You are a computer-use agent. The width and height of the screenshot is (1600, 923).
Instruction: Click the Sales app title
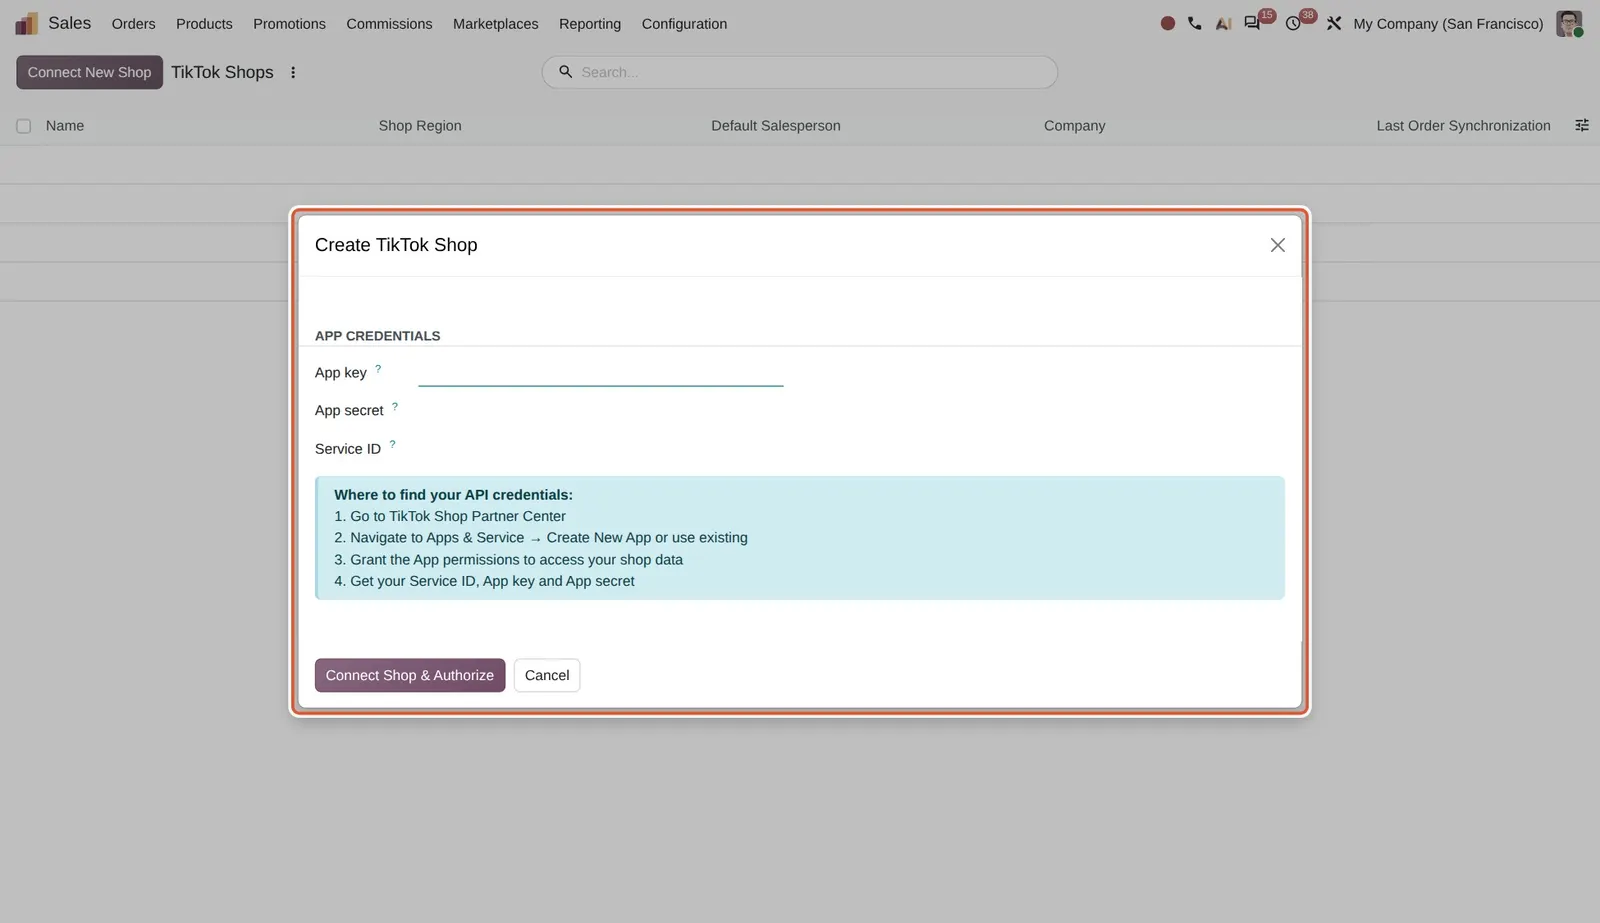69,23
